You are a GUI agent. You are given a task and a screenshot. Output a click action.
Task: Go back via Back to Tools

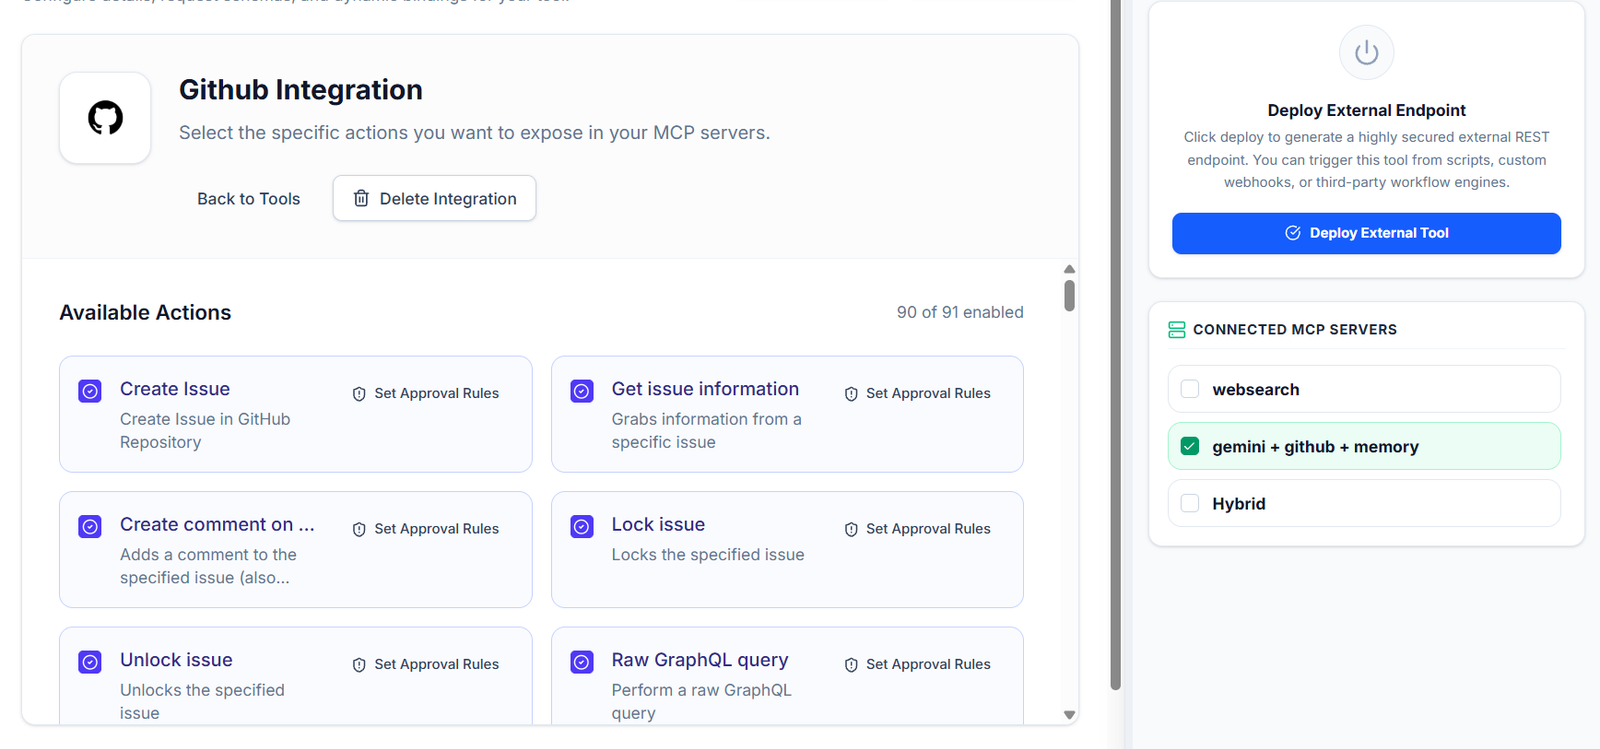pos(248,199)
